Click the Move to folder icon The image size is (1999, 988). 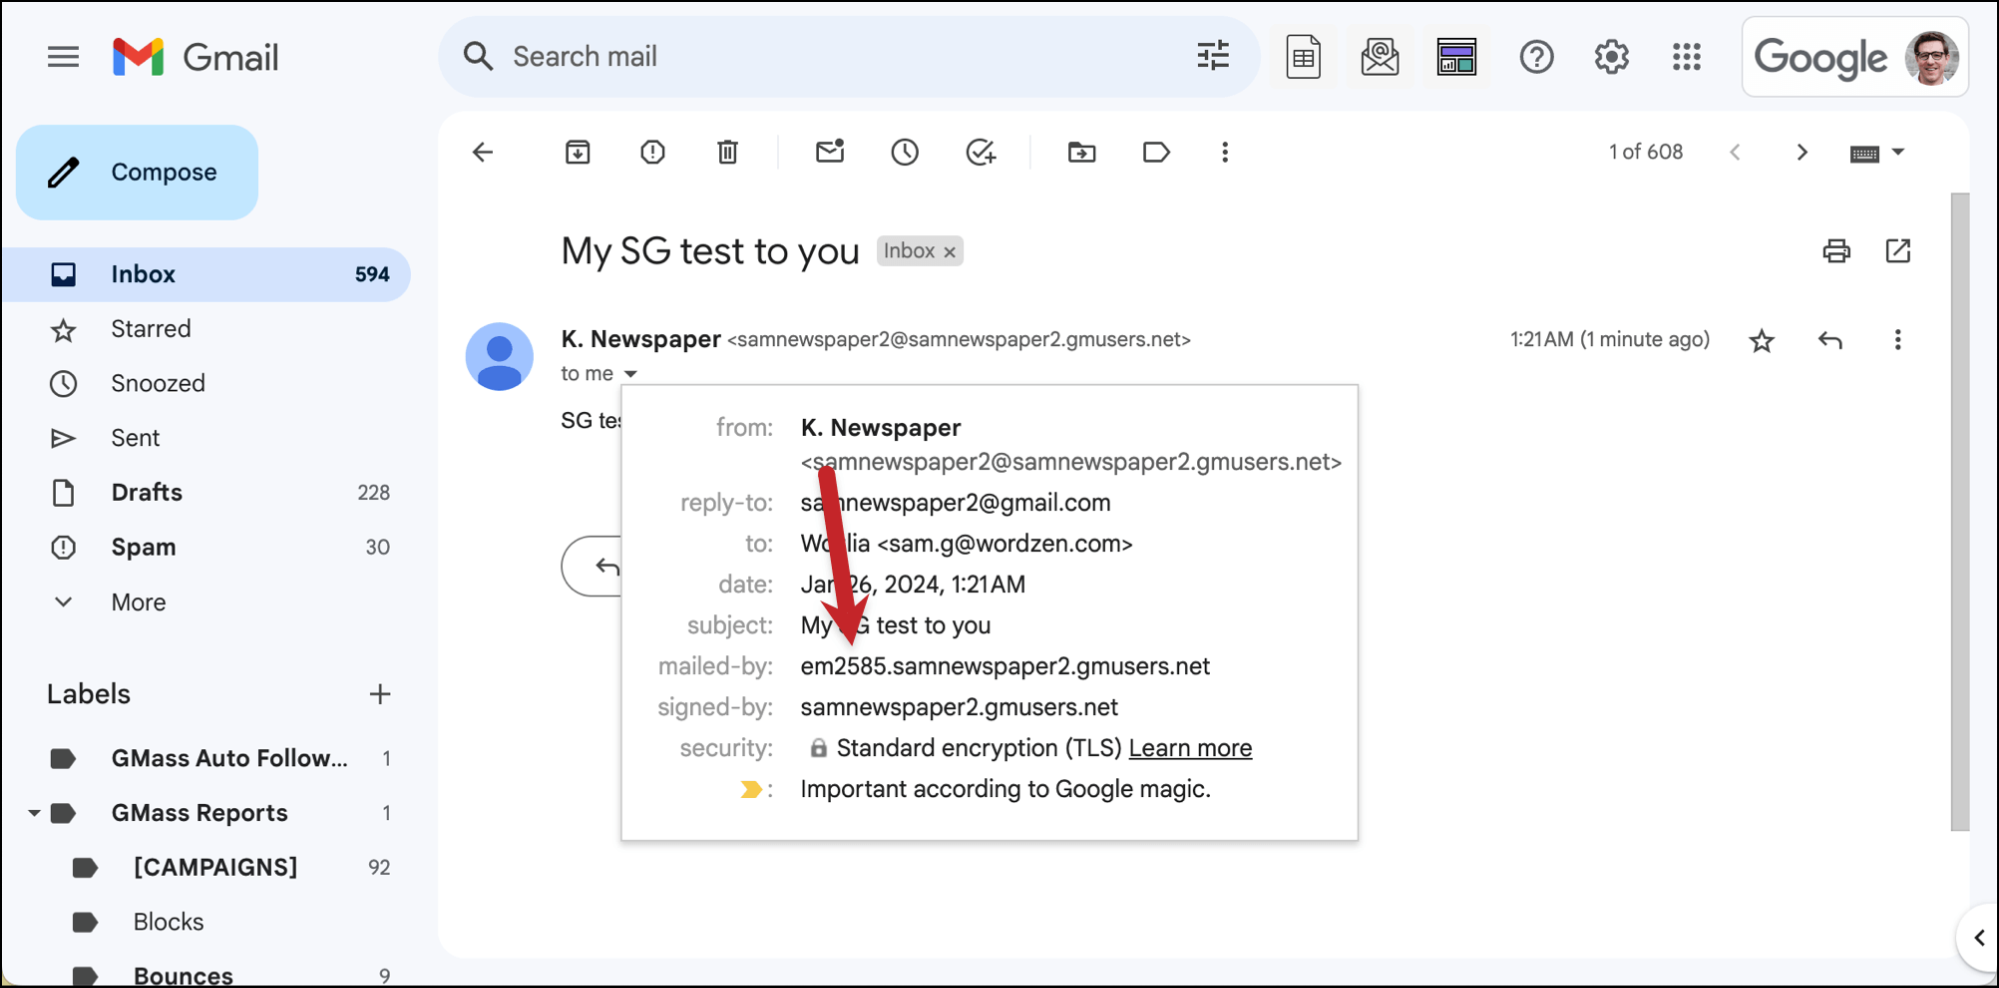coord(1081,152)
